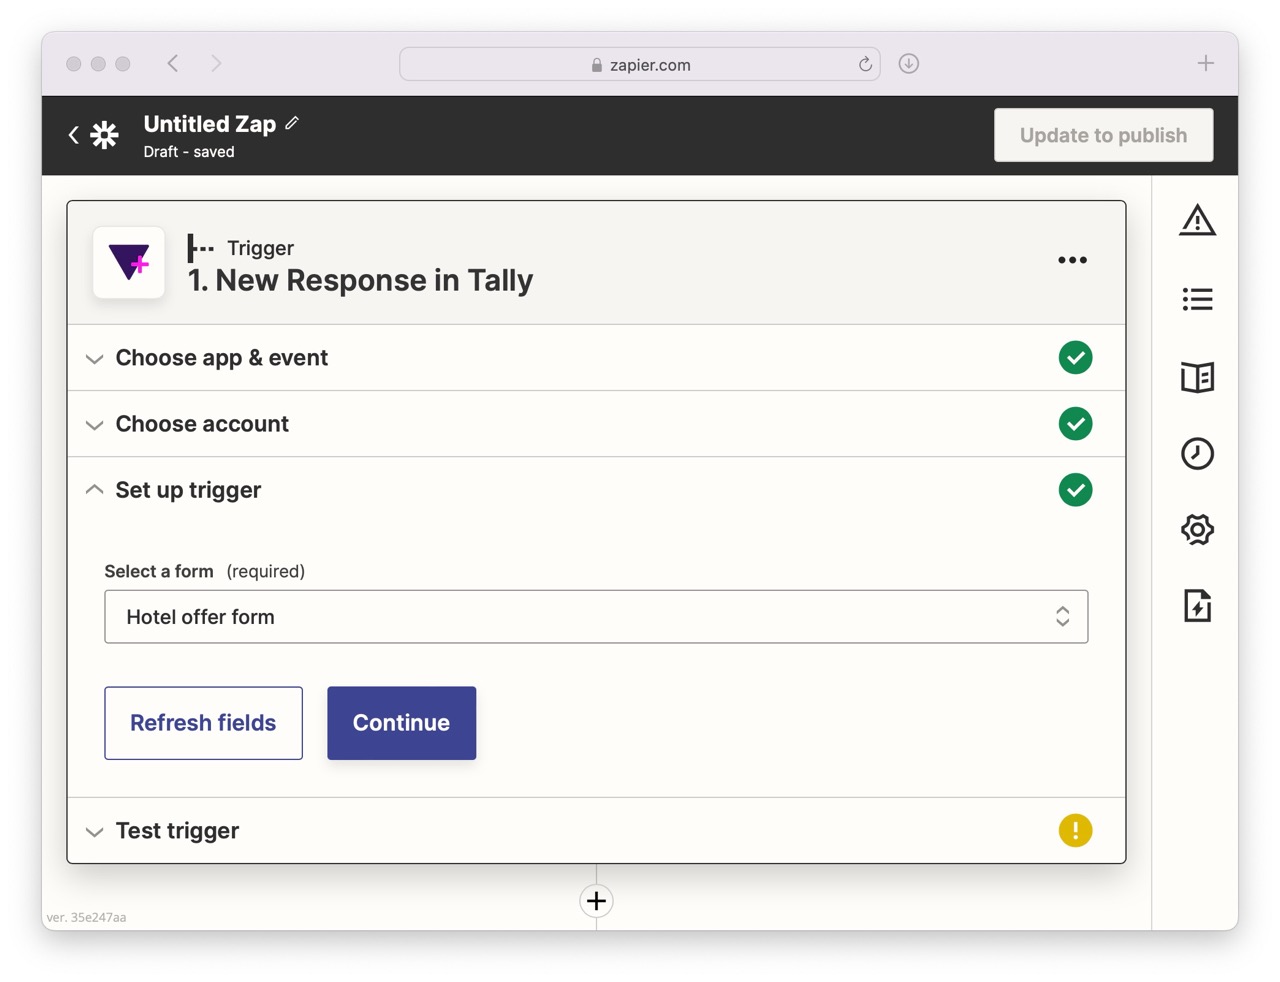
Task: Click the Update to publish button
Action: [1103, 135]
